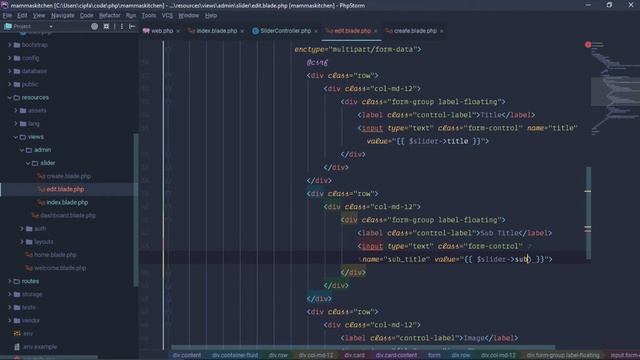Expand the config folder
The height and width of the screenshot is (360, 640).
pyautogui.click(x=9, y=58)
